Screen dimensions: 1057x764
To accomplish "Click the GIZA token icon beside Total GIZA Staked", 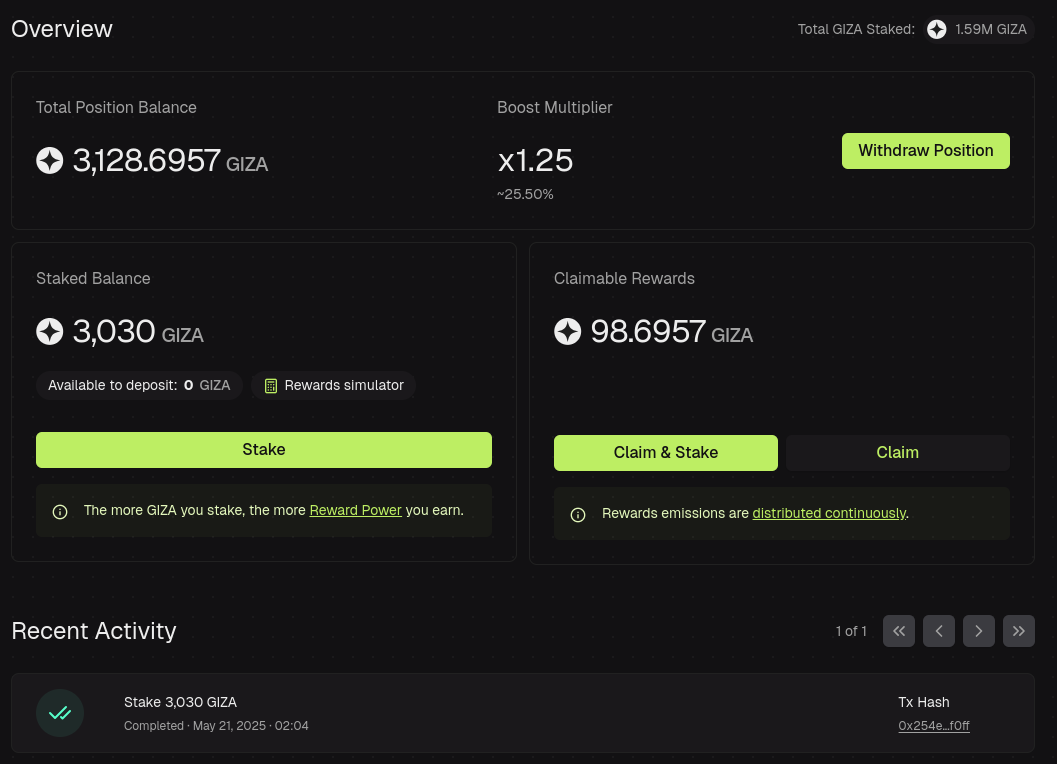I will (x=936, y=29).
